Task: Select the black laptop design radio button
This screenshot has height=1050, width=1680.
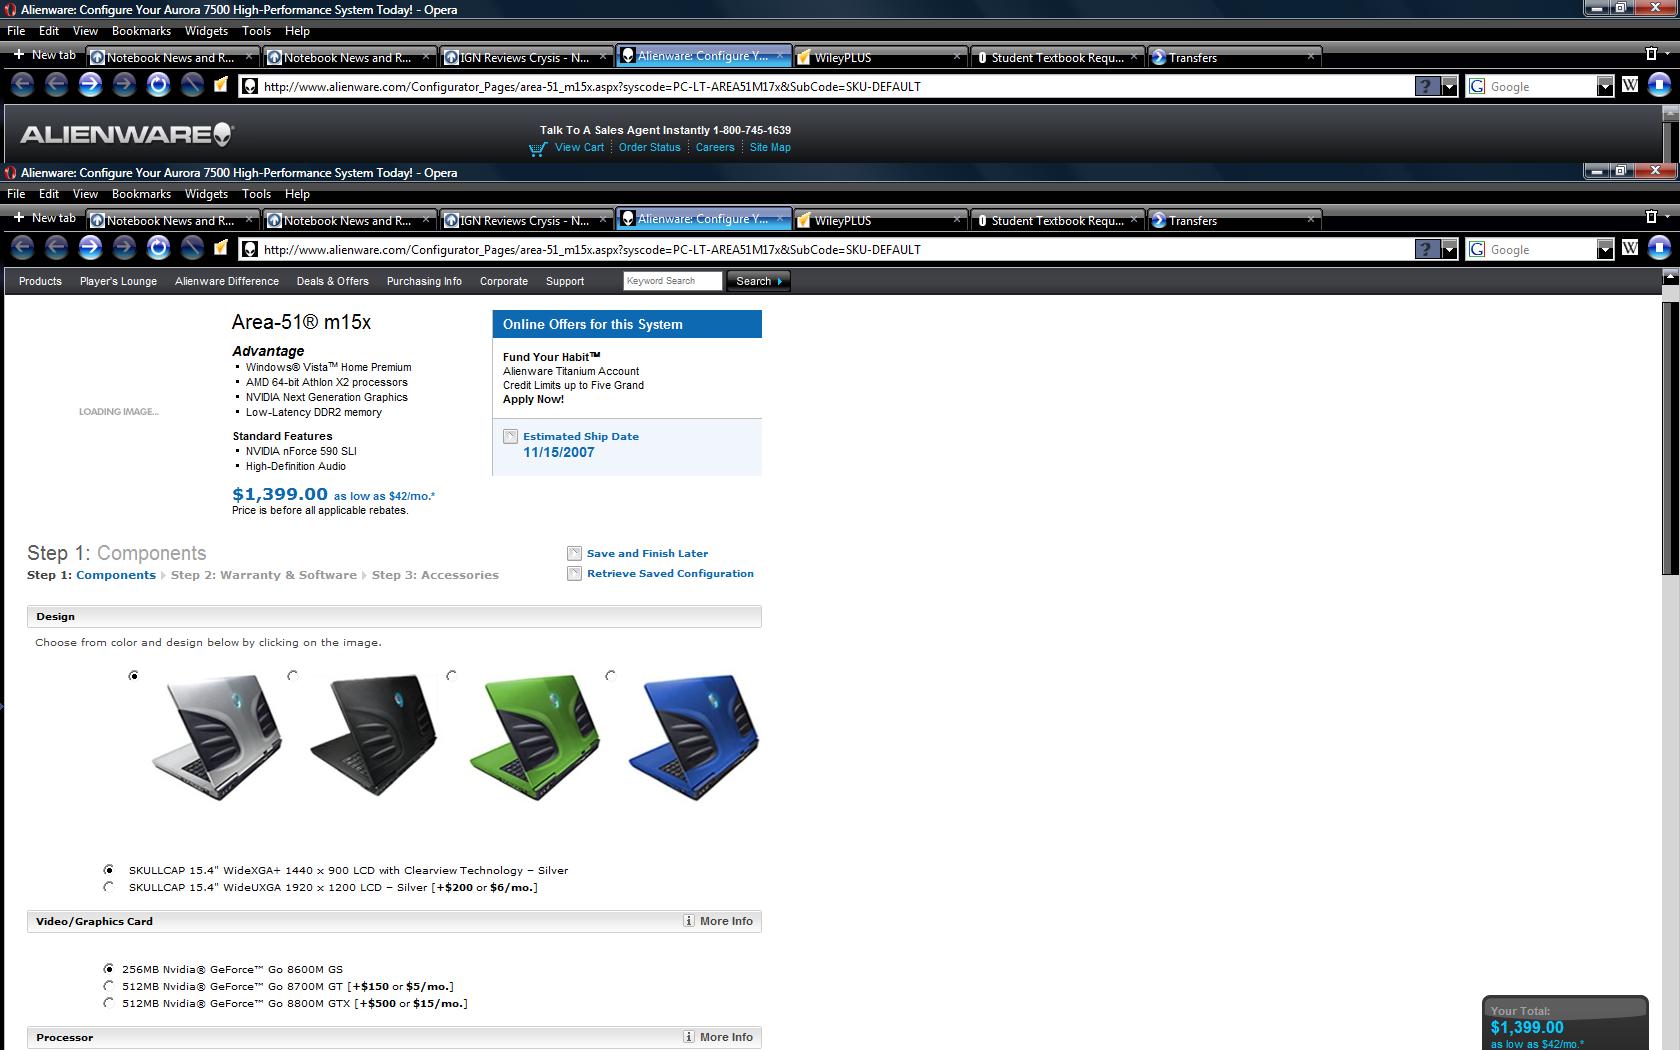Action: point(292,676)
